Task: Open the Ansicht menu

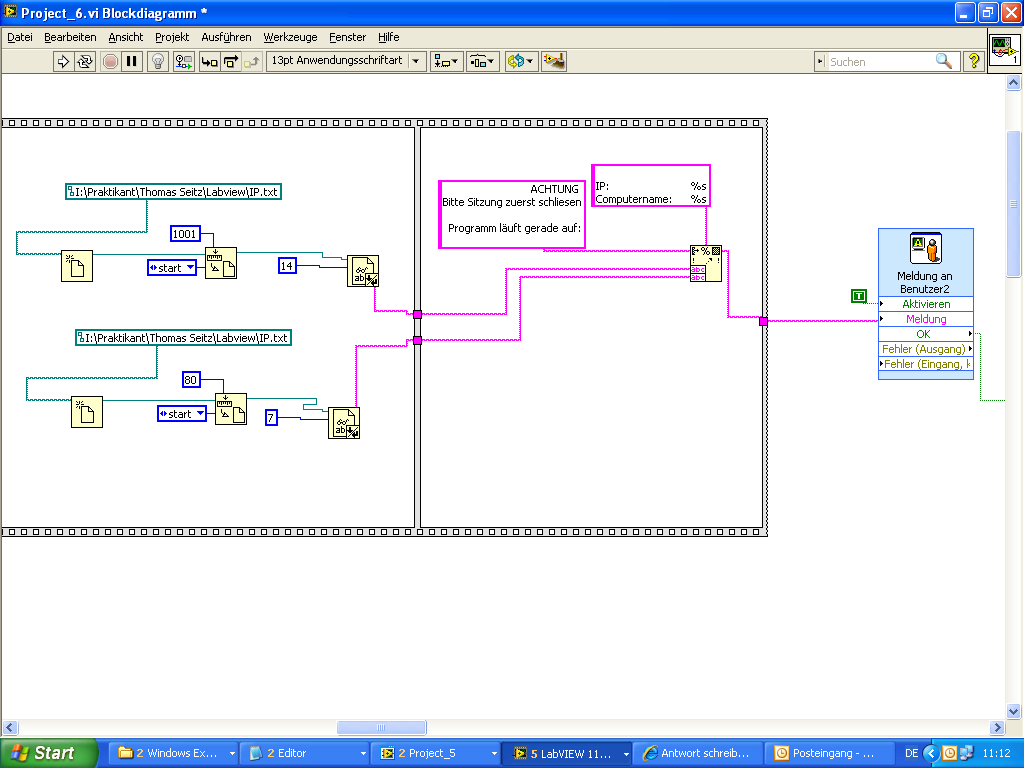Action: (x=125, y=37)
